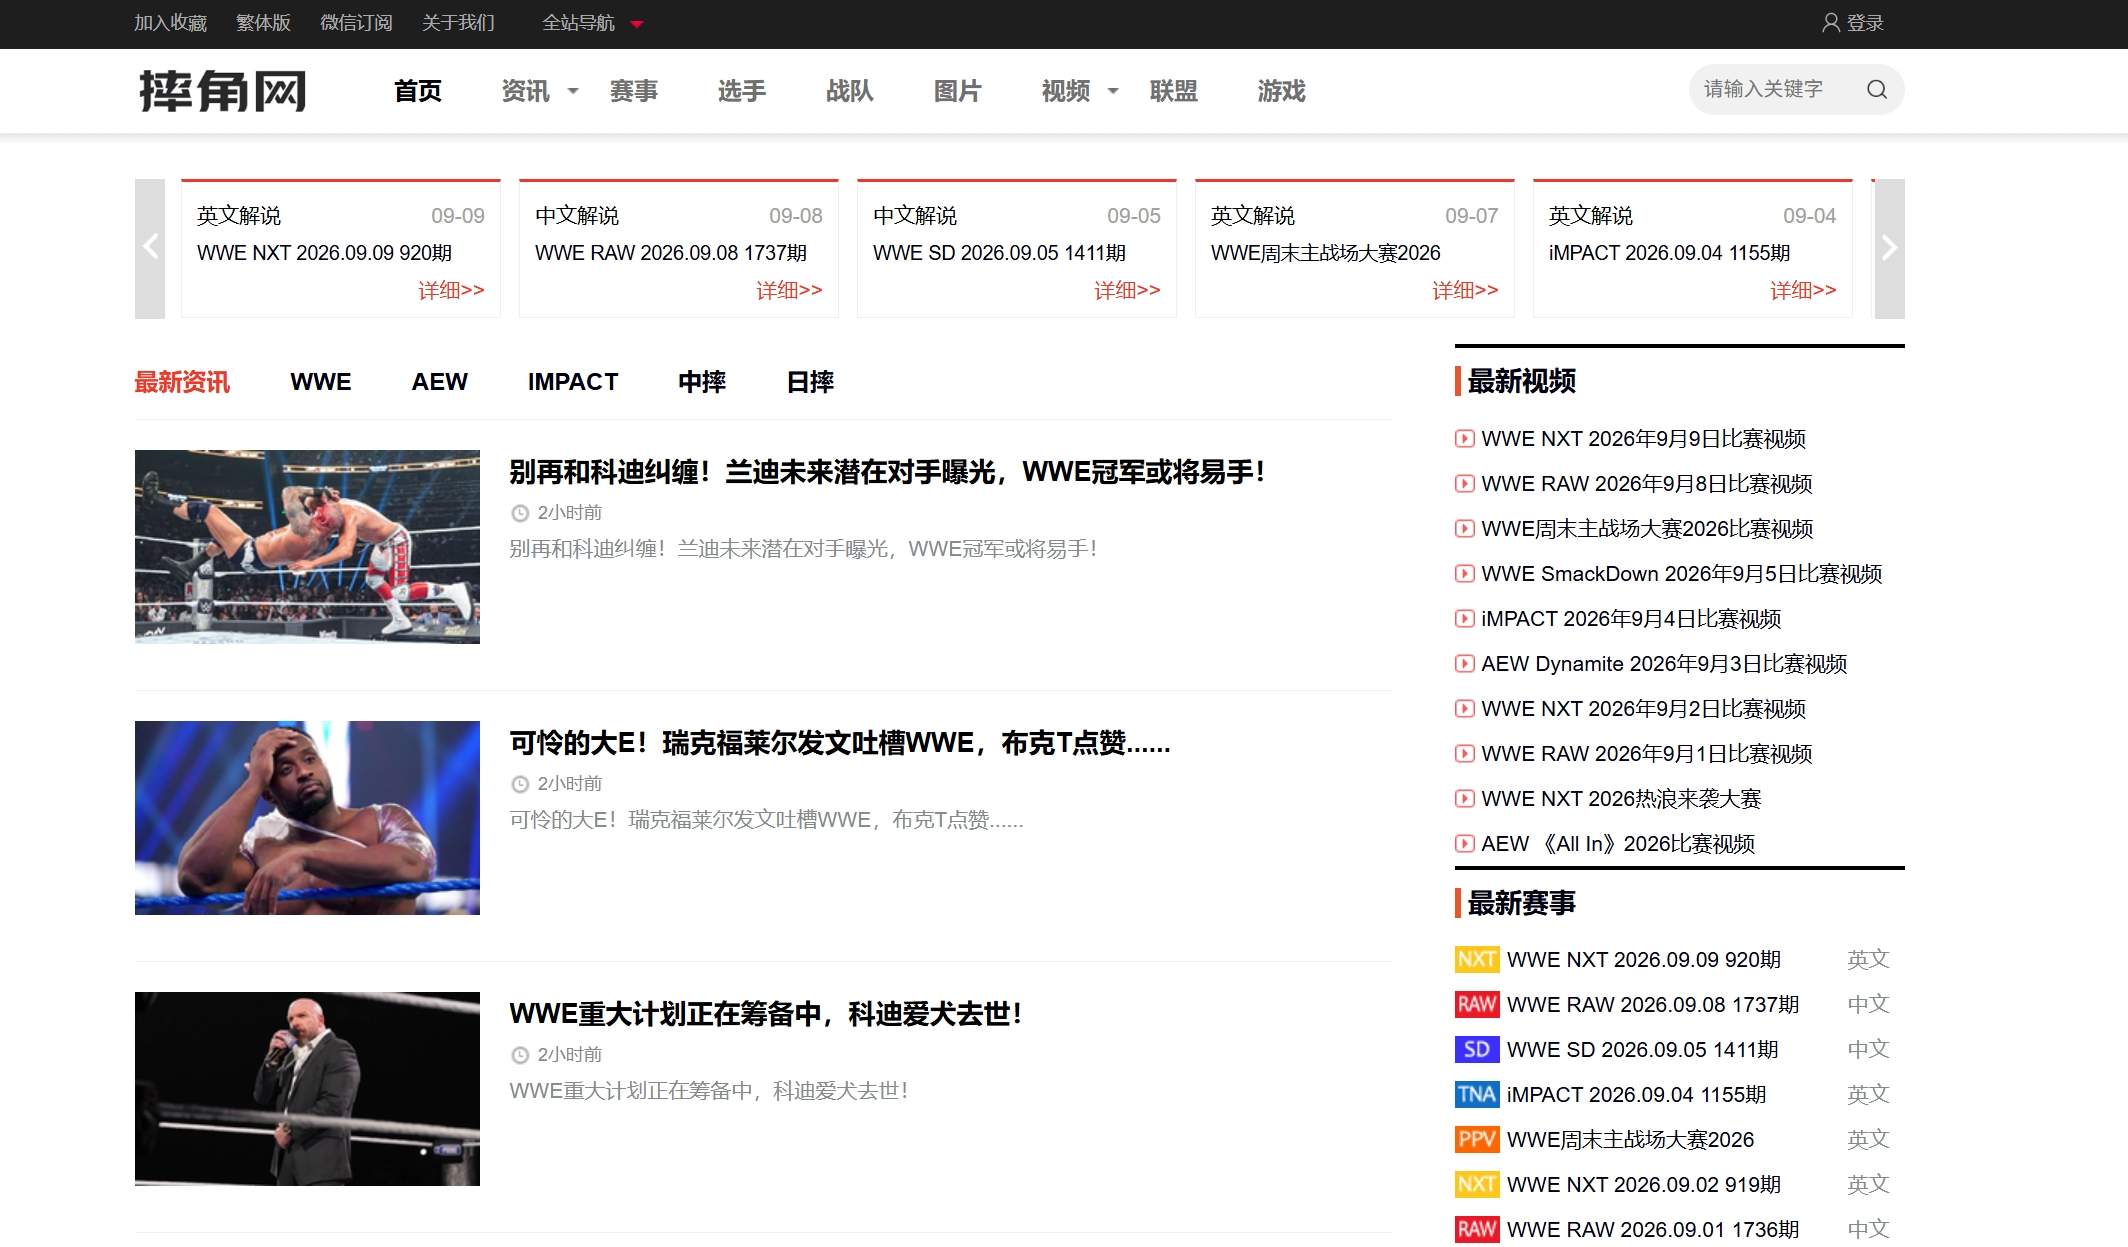Screen dimensions: 2128x1247
Task: Click play icon beside WWE RAW 2026年9月1日比赛视频
Action: 1464,754
